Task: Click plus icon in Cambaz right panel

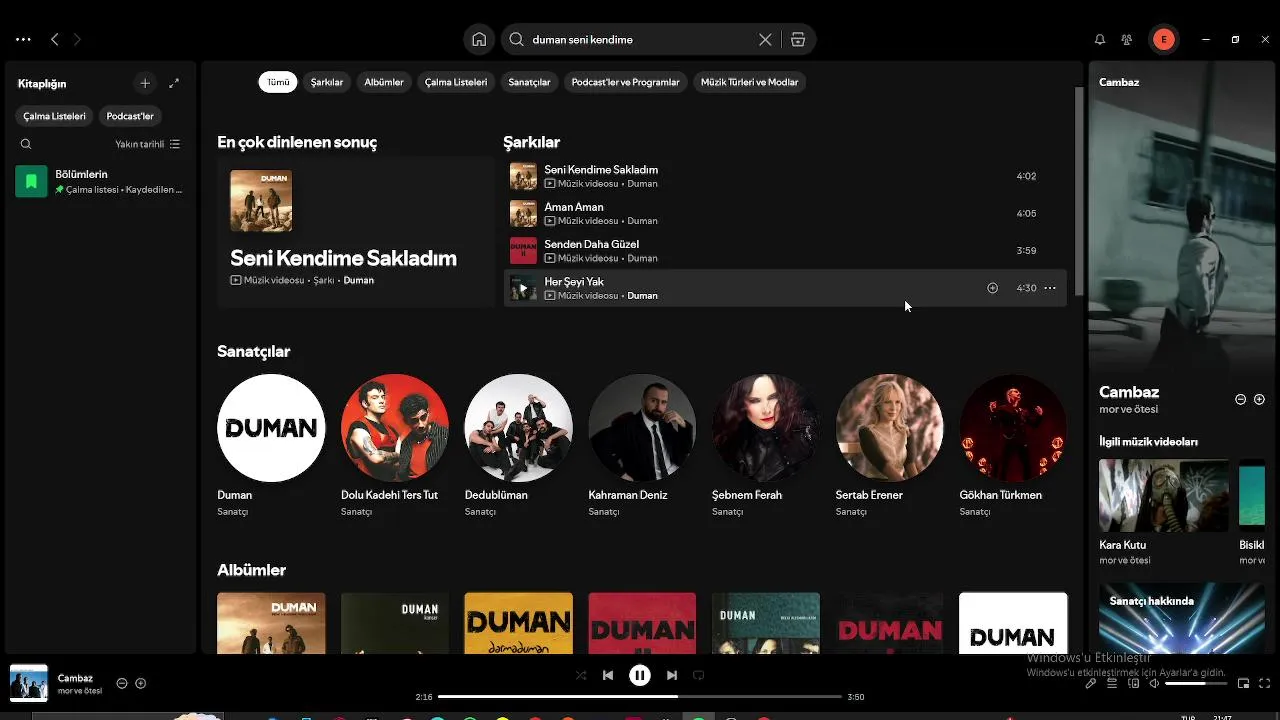Action: click(1259, 399)
